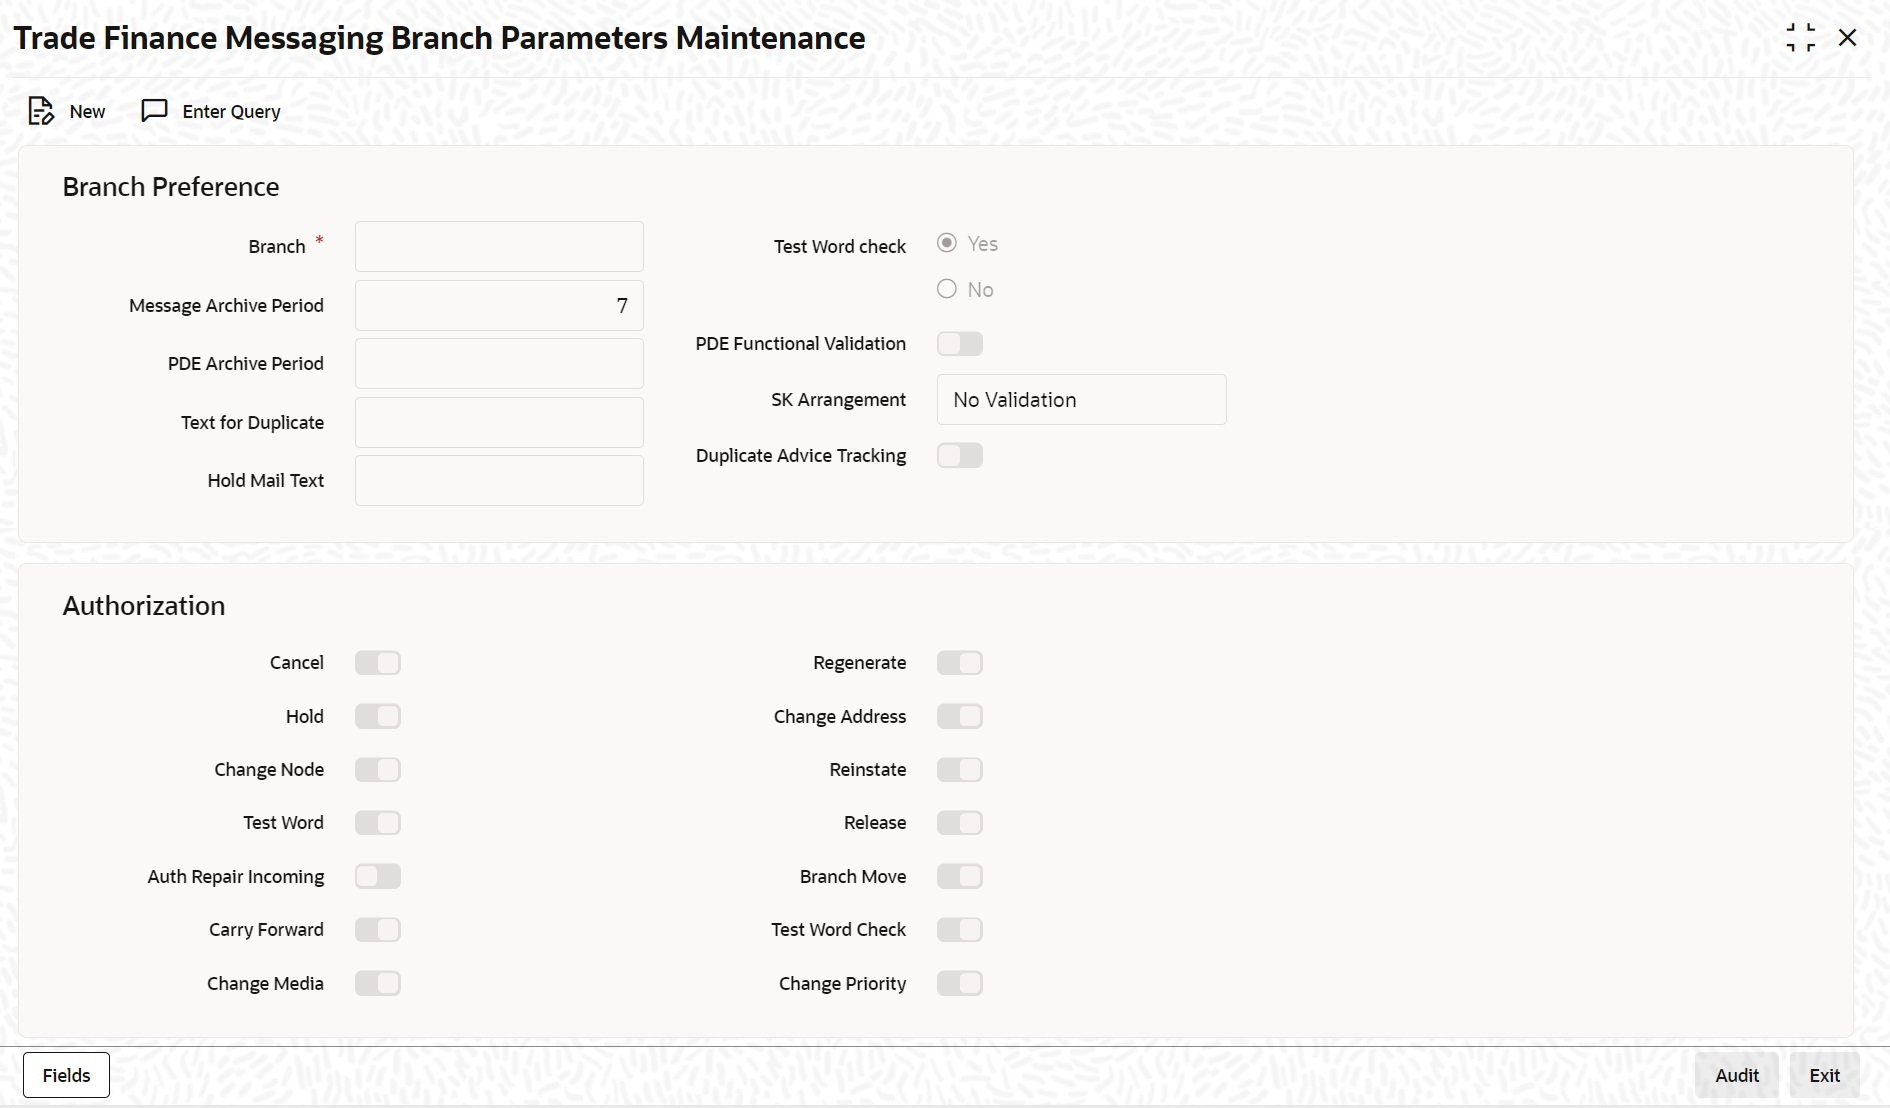Select No for Test Word check
This screenshot has width=1890, height=1108.
pos(947,289)
